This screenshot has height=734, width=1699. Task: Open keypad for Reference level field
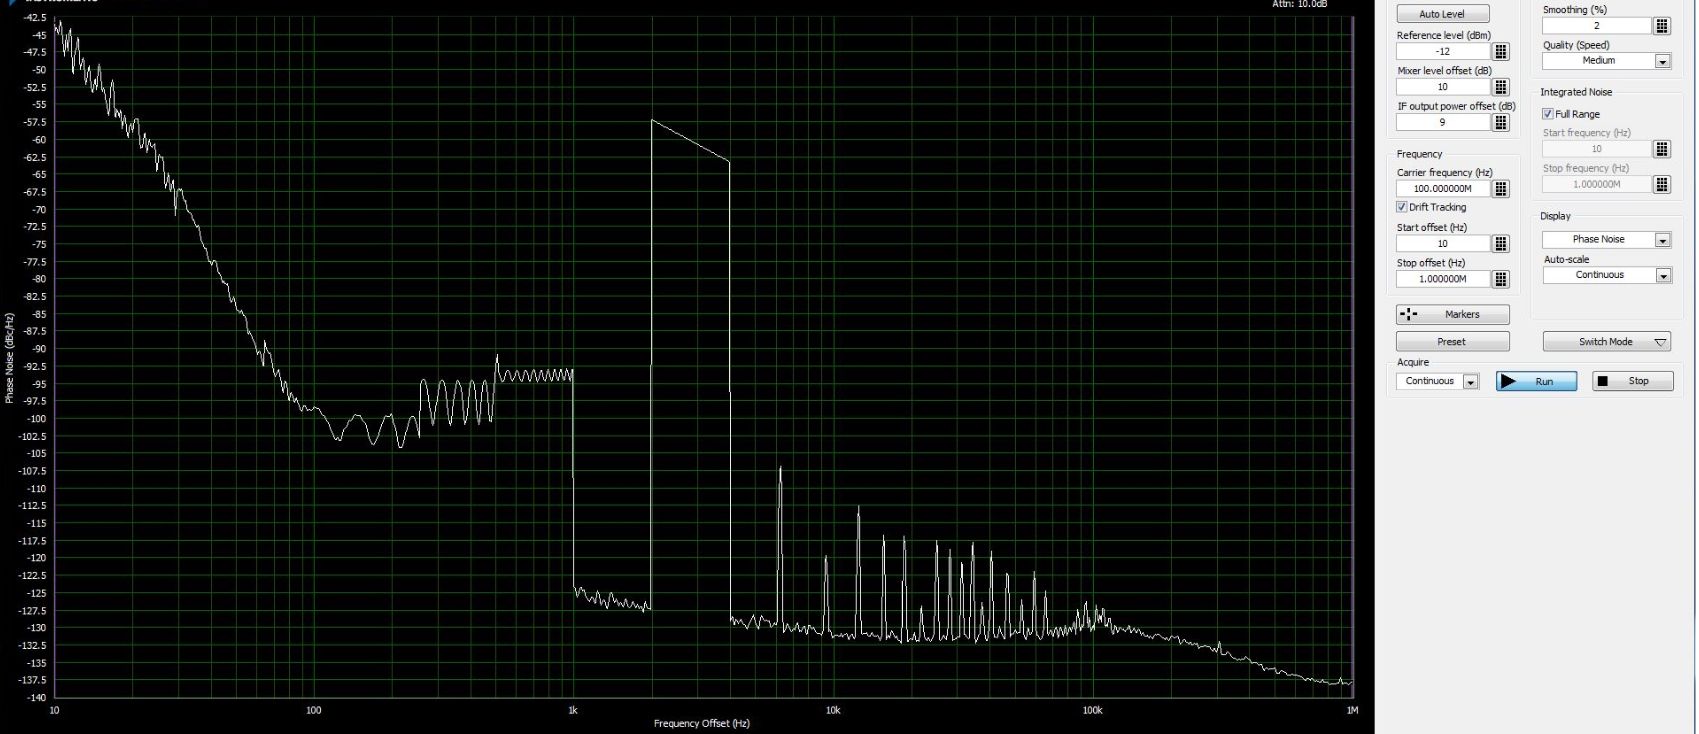tap(1500, 51)
